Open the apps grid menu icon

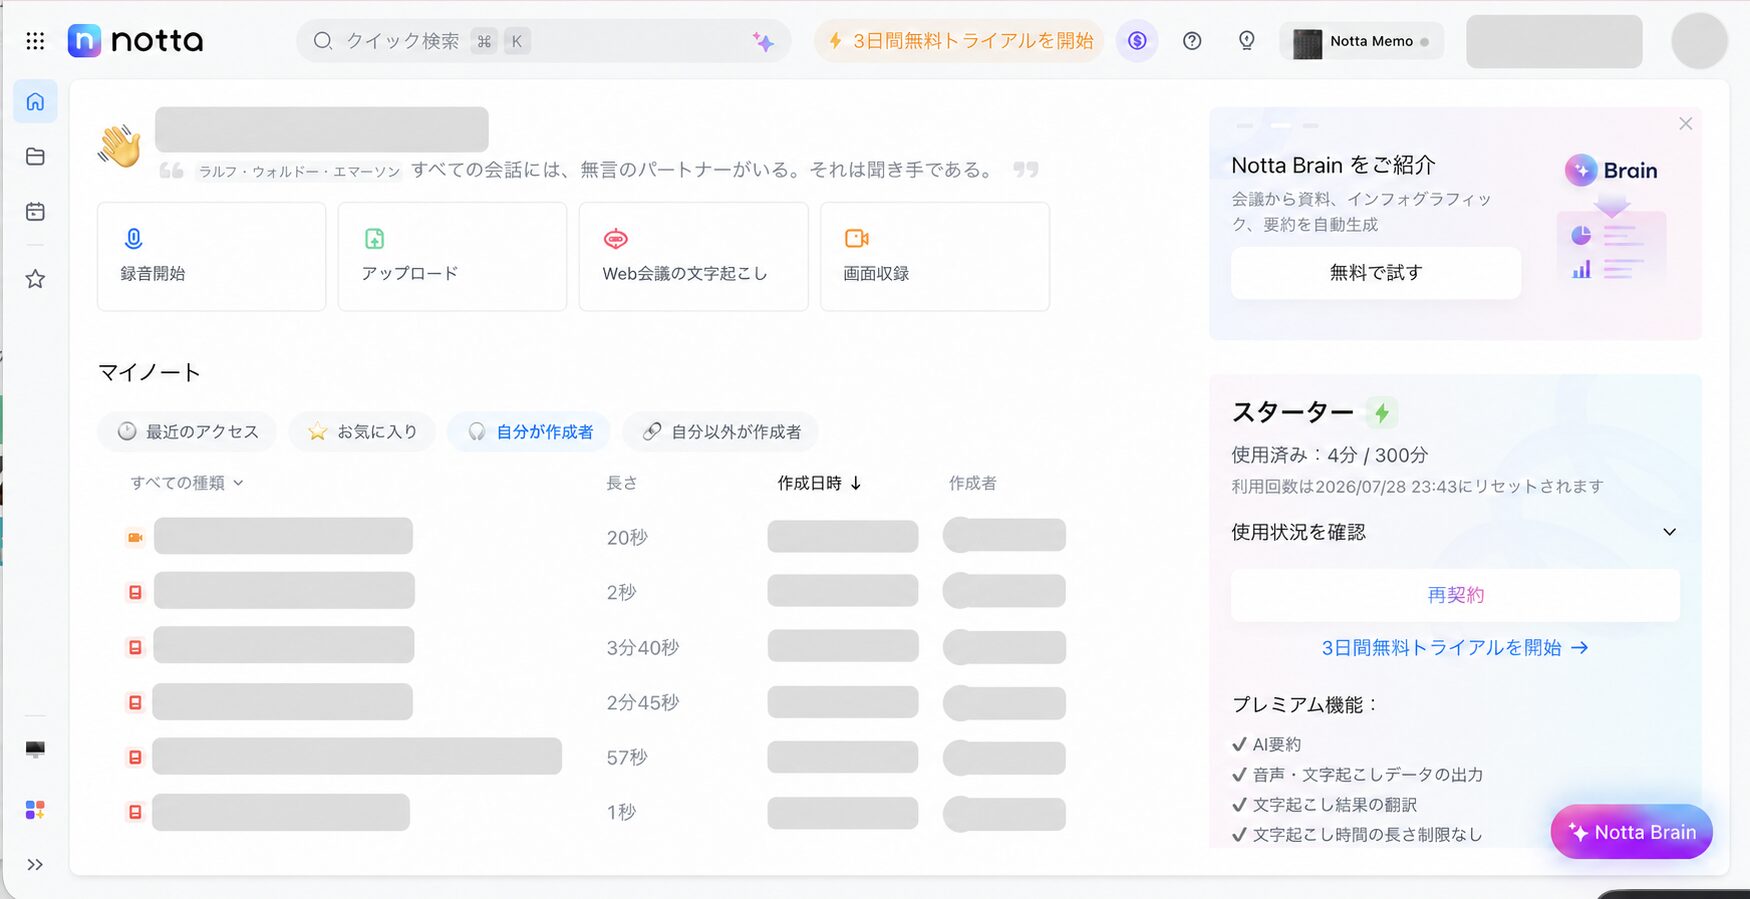(35, 41)
